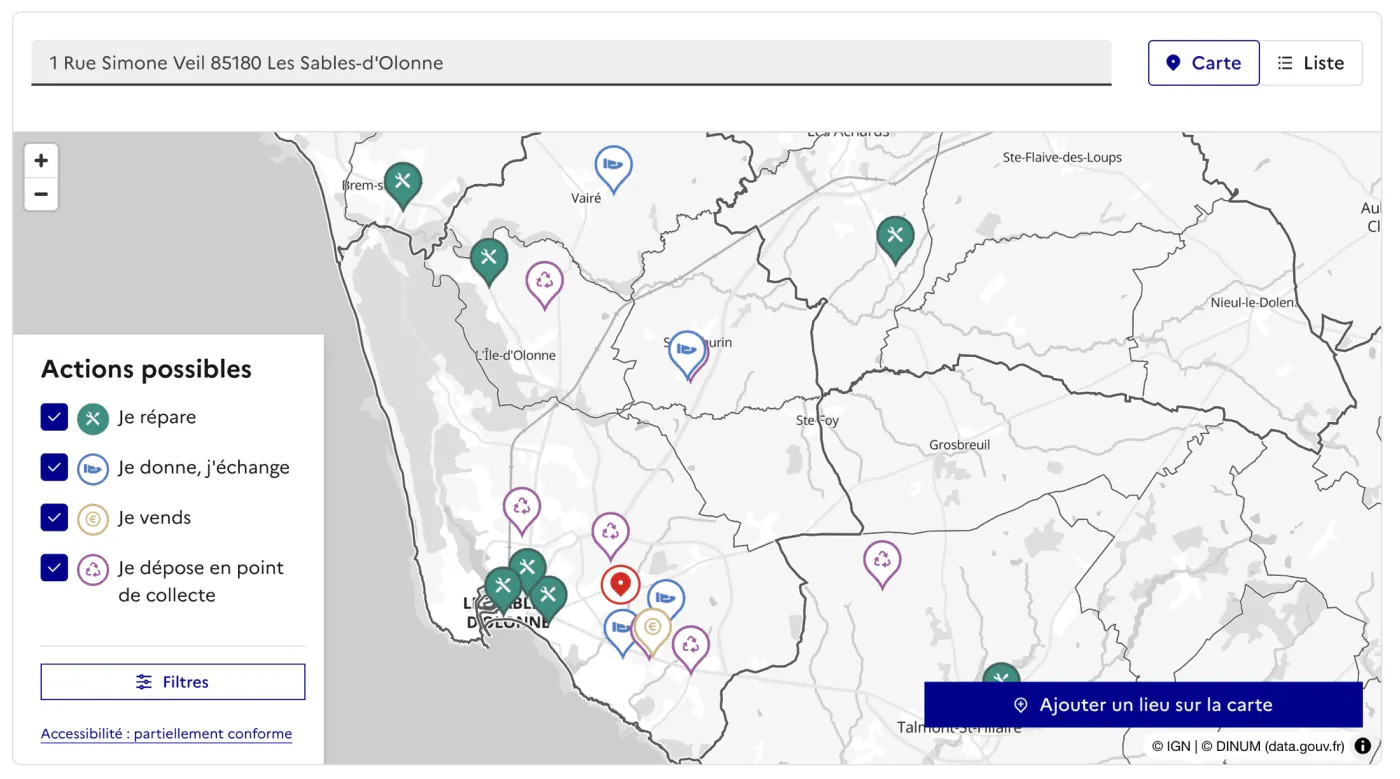1400x779 pixels.
Task: Select the yellow euro sell pin
Action: point(652,632)
